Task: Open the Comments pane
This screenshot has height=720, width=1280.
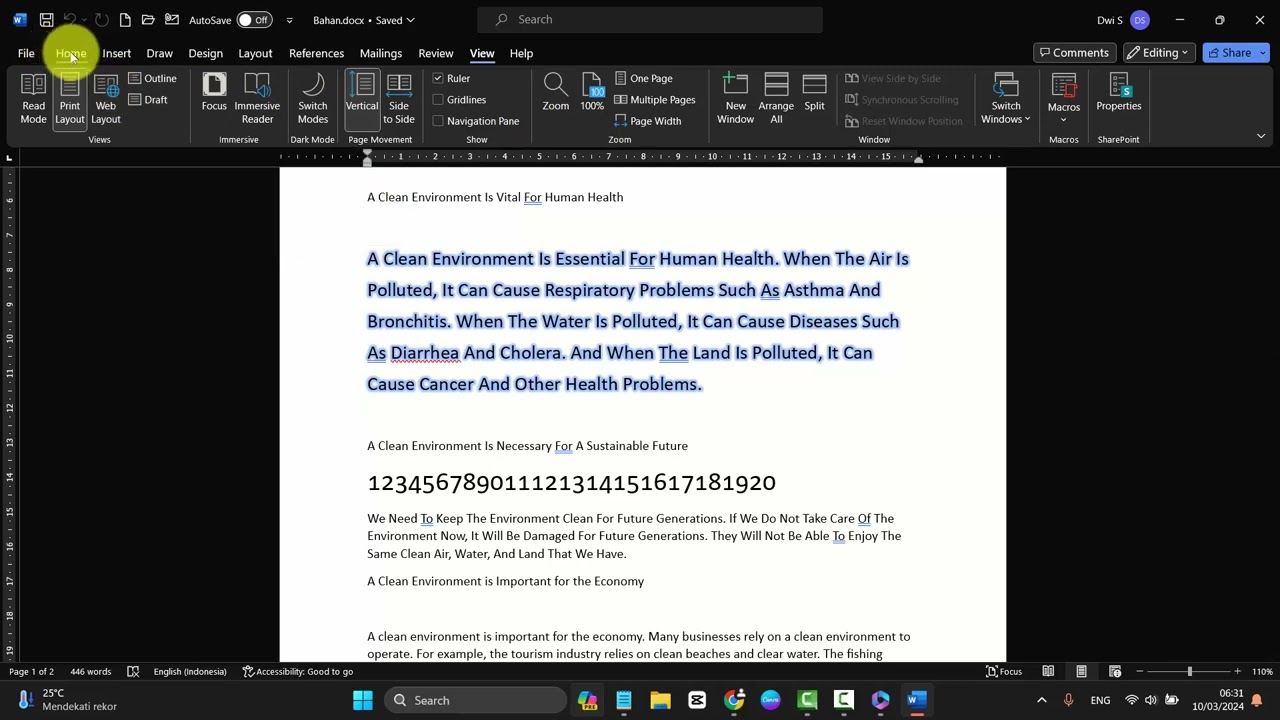Action: coord(1074,53)
